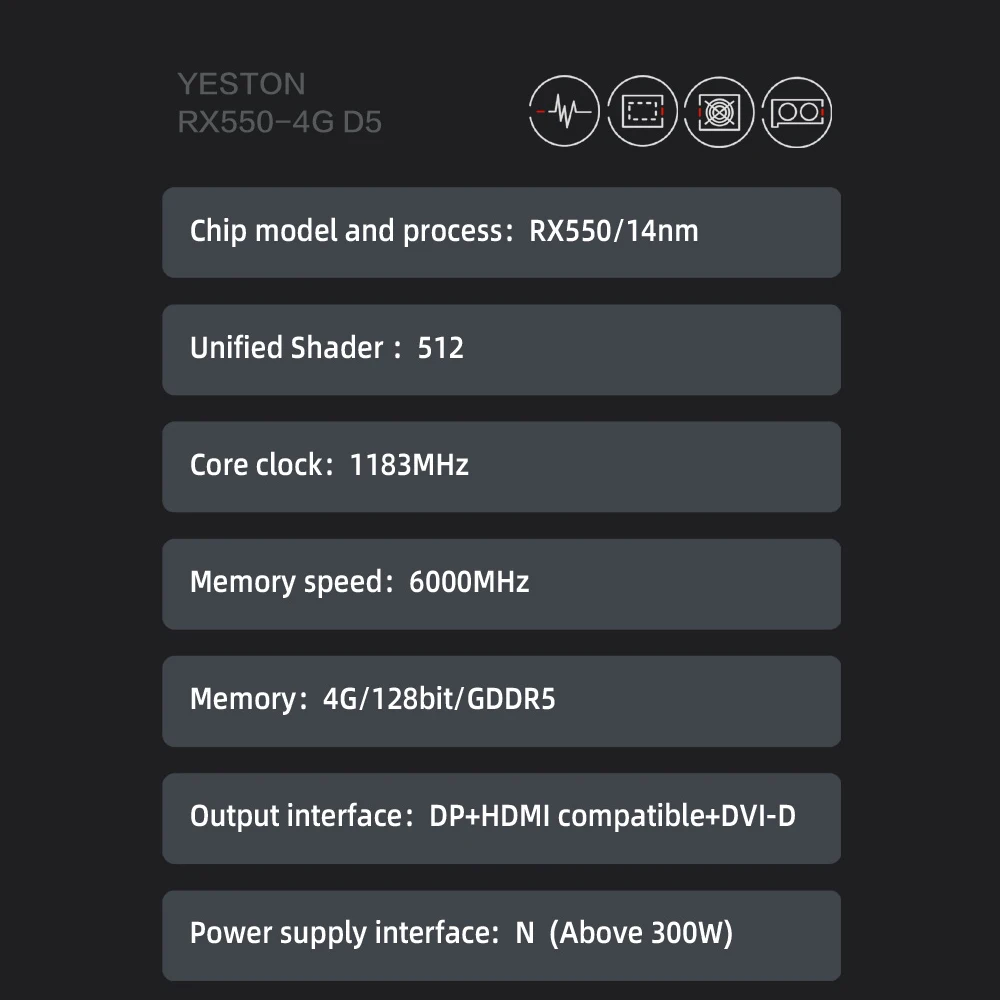The image size is (1000, 1000).
Task: Click the RX550/14nm value text
Action: pyautogui.click(x=613, y=232)
